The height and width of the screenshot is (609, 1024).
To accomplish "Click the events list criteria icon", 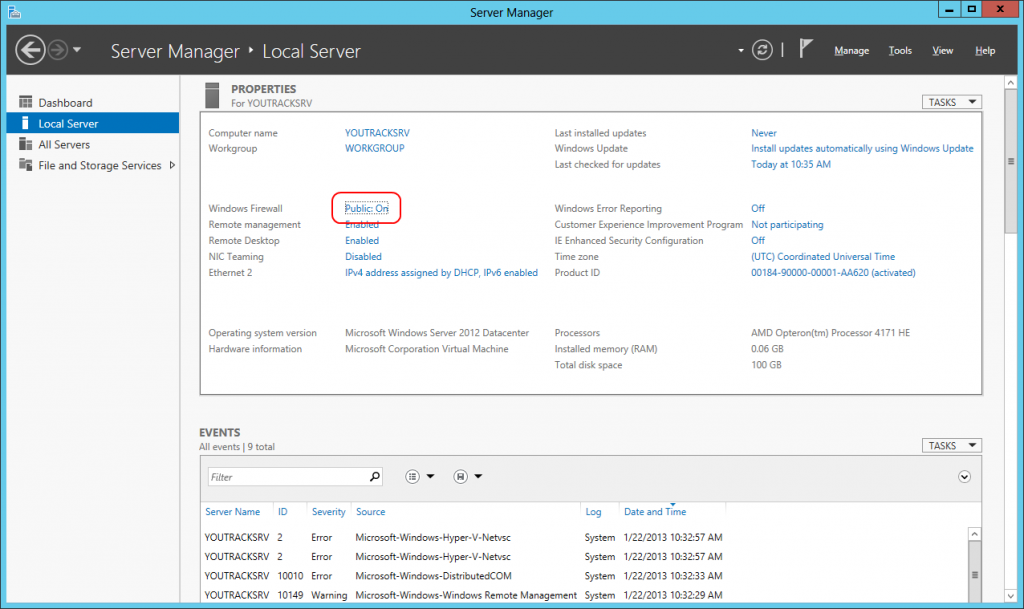I will pos(412,476).
